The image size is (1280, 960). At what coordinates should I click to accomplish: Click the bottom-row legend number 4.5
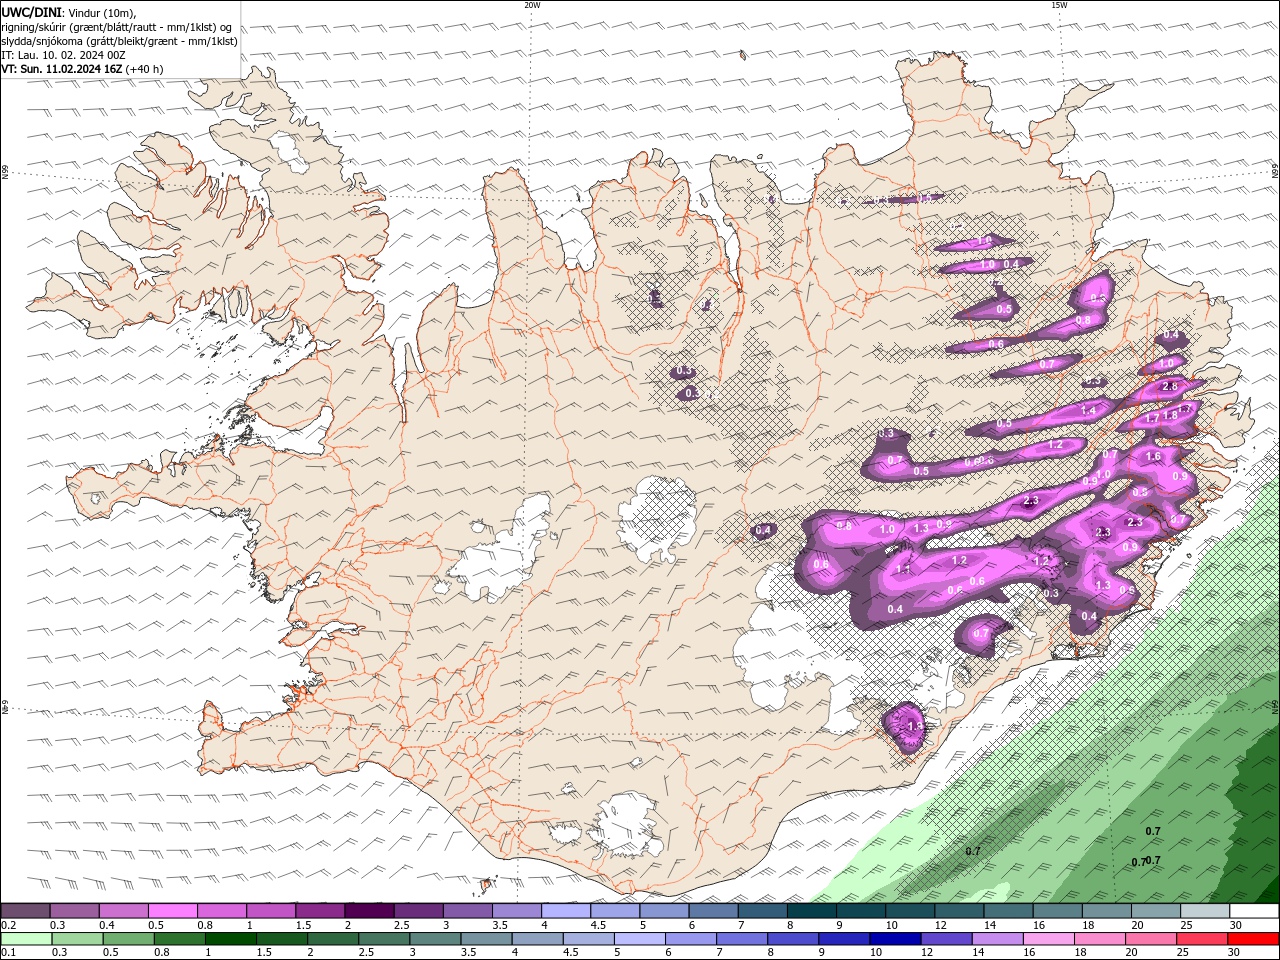point(569,953)
